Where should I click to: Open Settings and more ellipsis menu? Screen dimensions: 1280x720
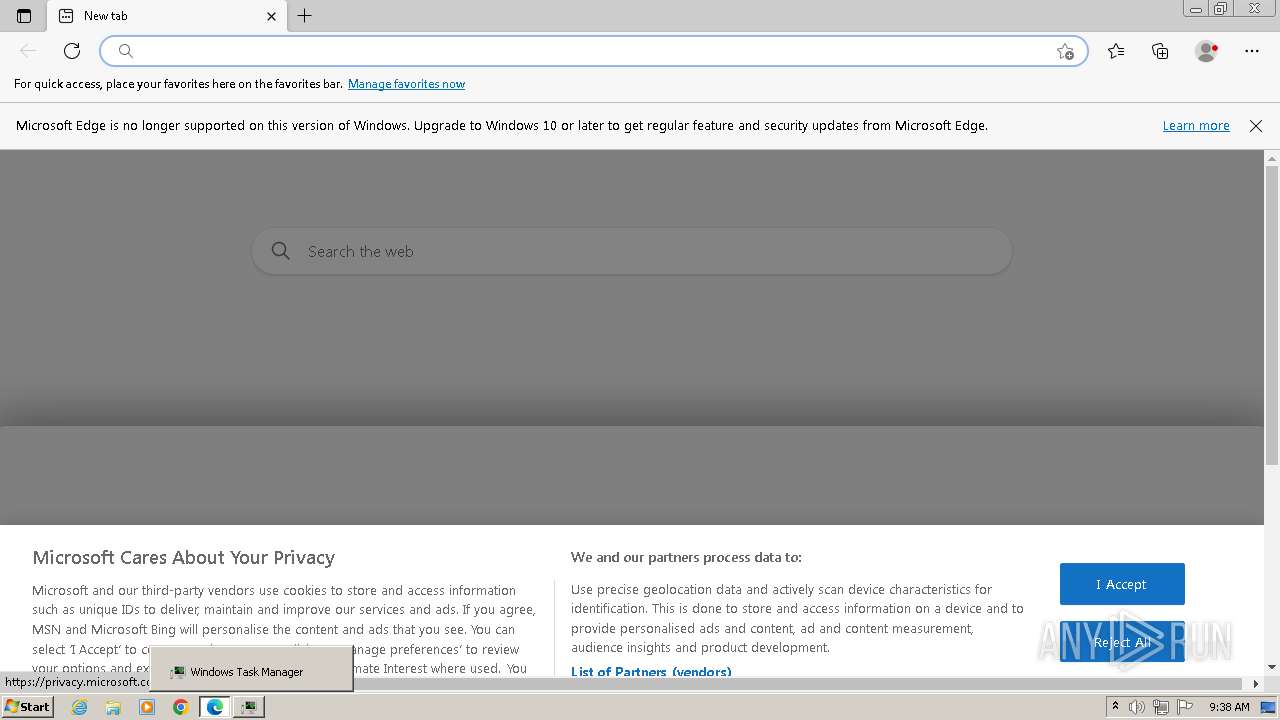click(1252, 51)
